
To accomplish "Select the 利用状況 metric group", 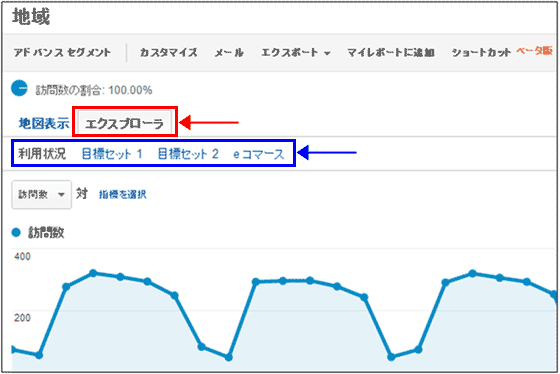I will (42, 154).
